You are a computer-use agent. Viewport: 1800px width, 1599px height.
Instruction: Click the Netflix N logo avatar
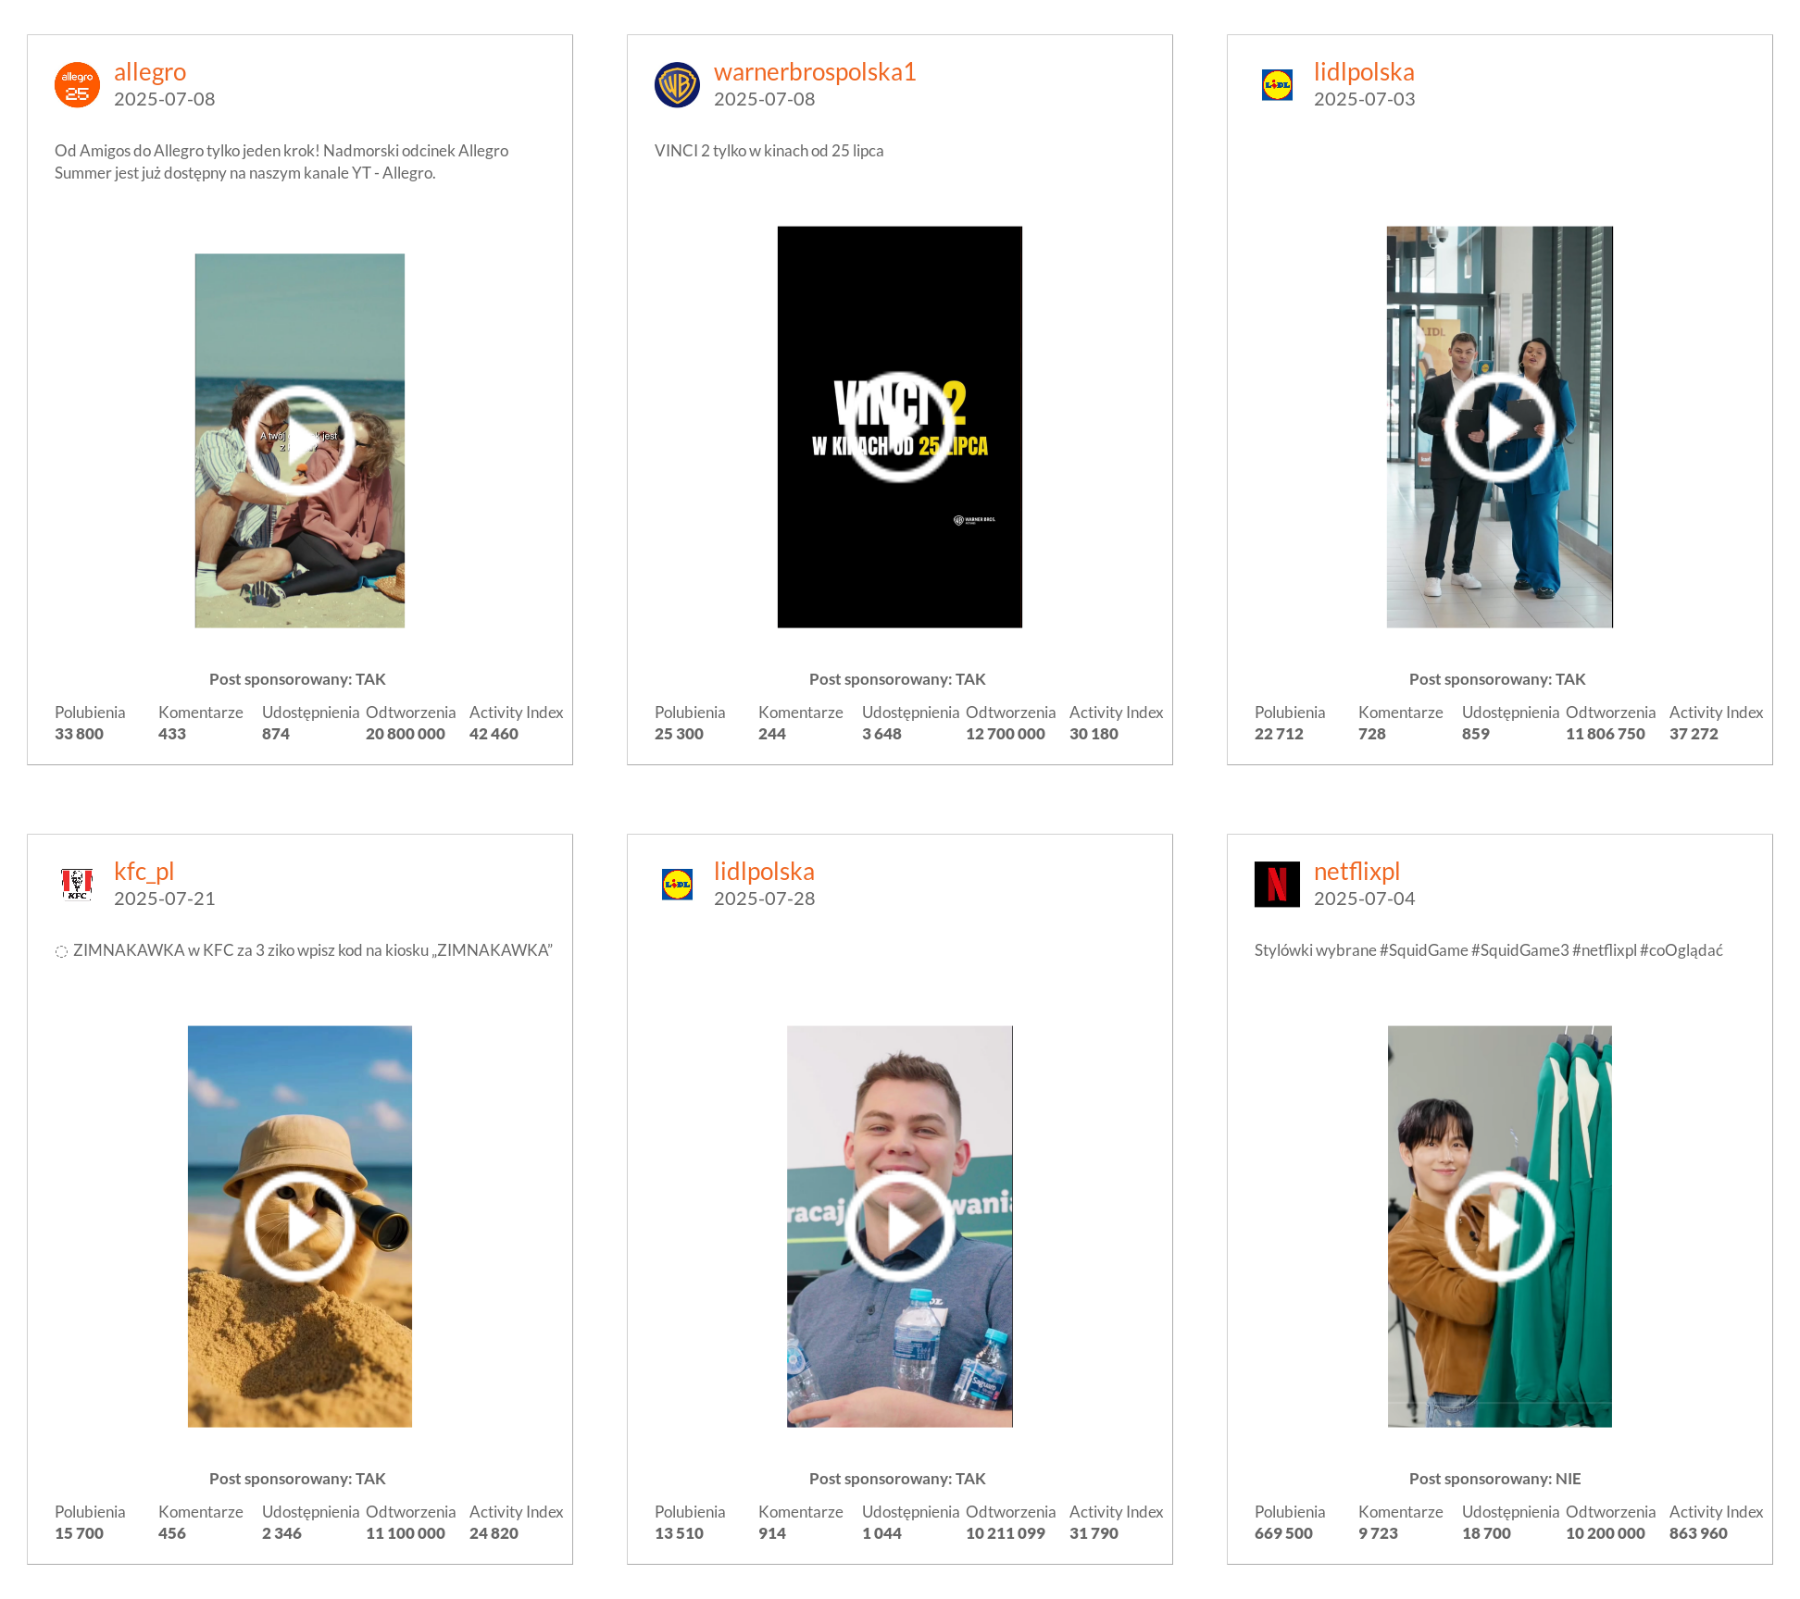(1277, 884)
